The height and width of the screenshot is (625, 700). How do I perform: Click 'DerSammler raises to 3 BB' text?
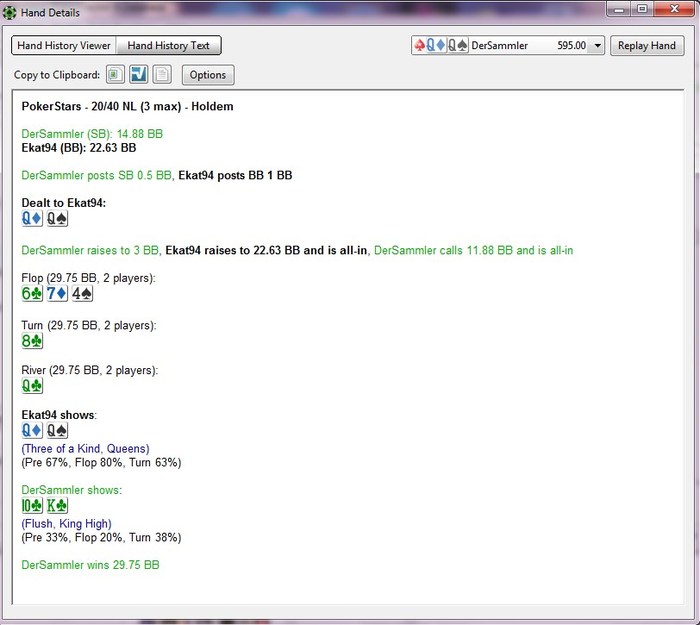90,250
